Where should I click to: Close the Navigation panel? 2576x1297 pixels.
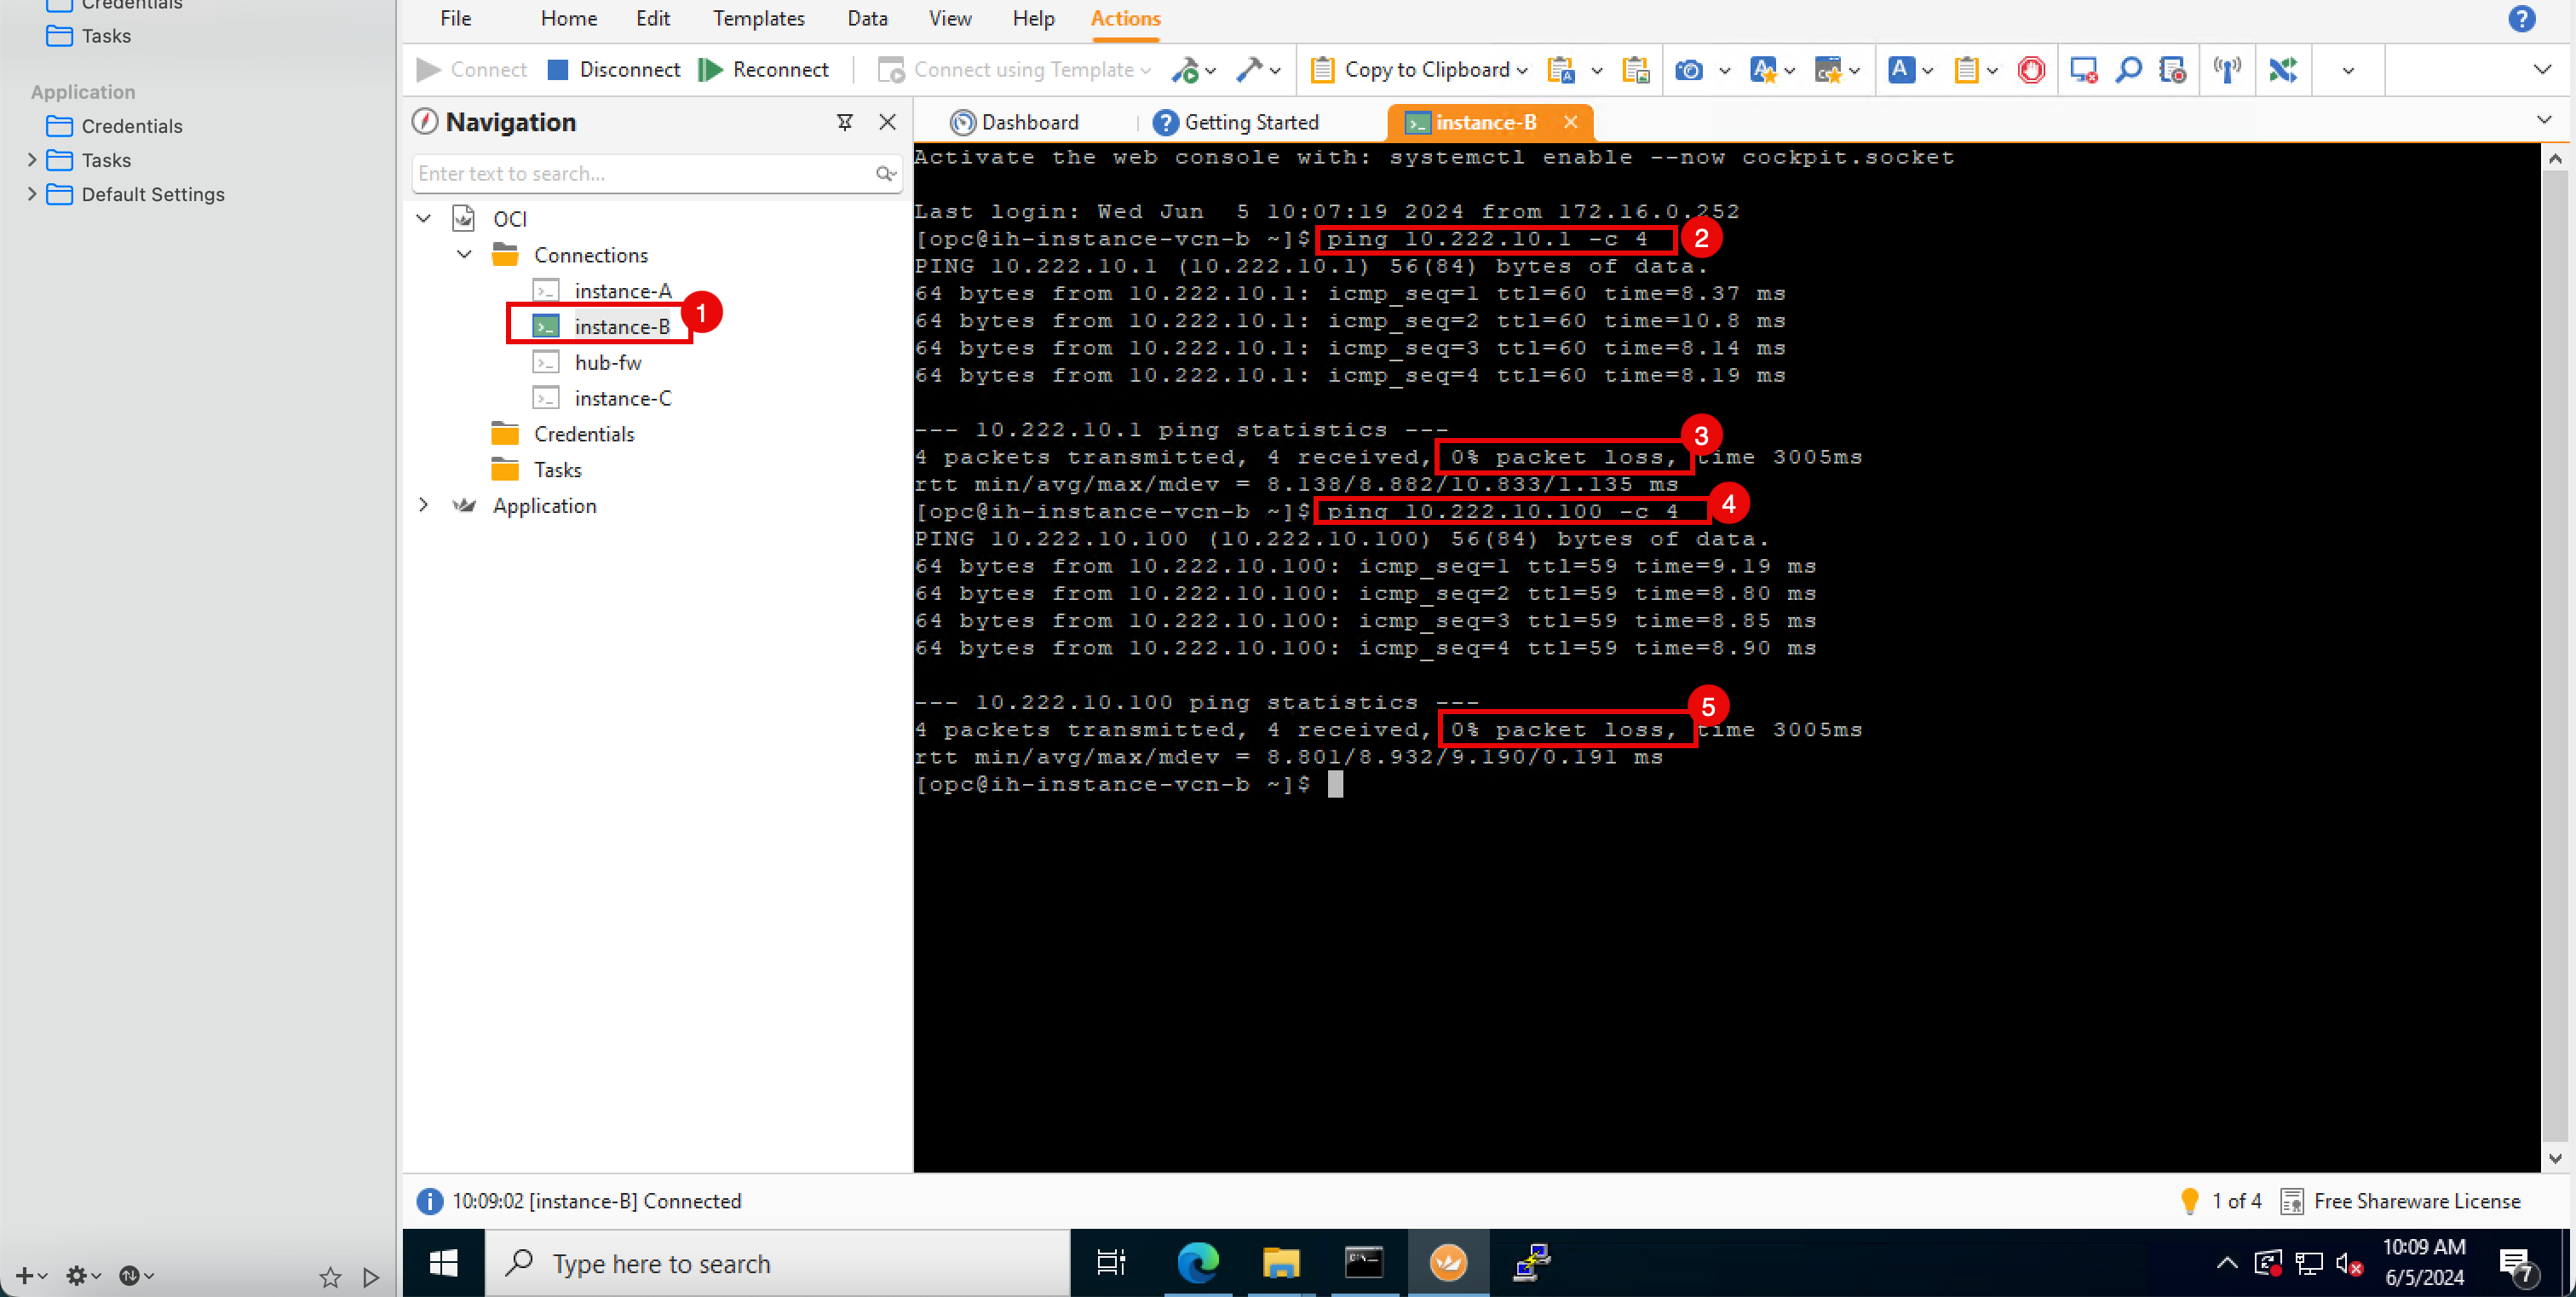pyautogui.click(x=888, y=121)
